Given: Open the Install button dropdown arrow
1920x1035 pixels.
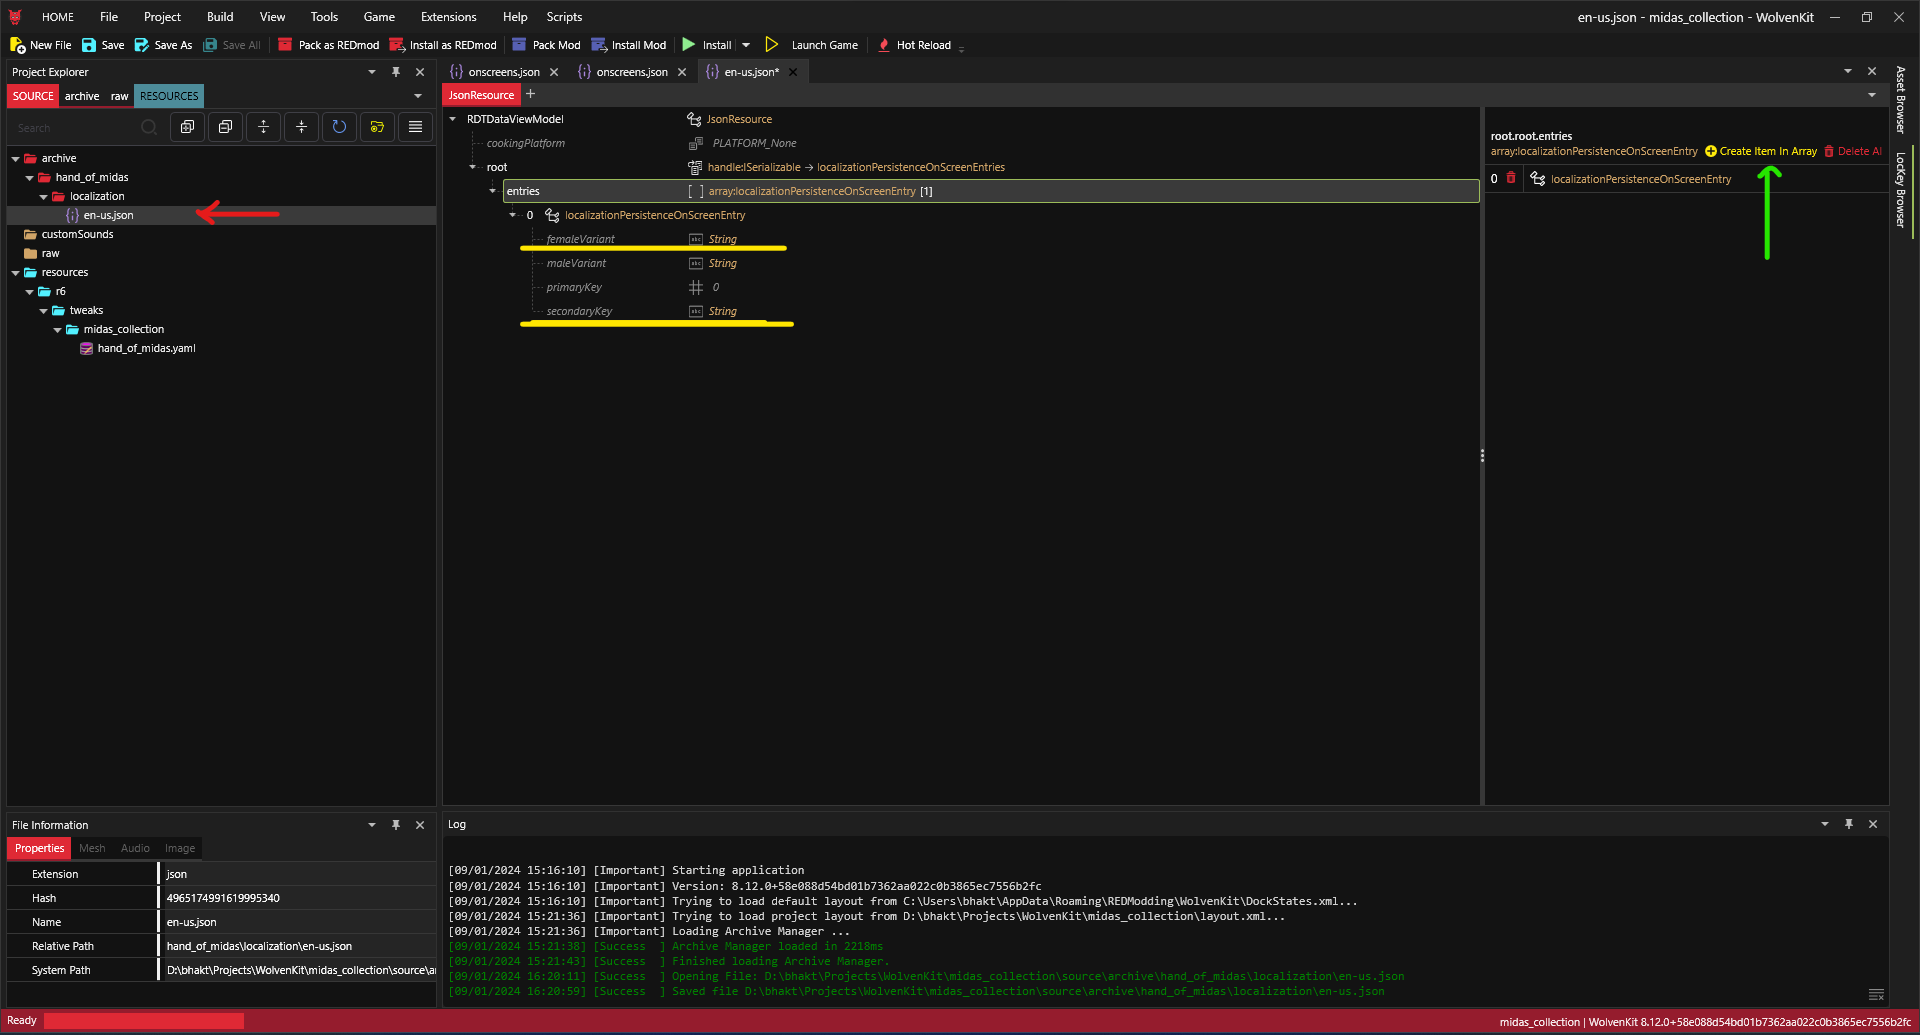Looking at the screenshot, I should (746, 45).
